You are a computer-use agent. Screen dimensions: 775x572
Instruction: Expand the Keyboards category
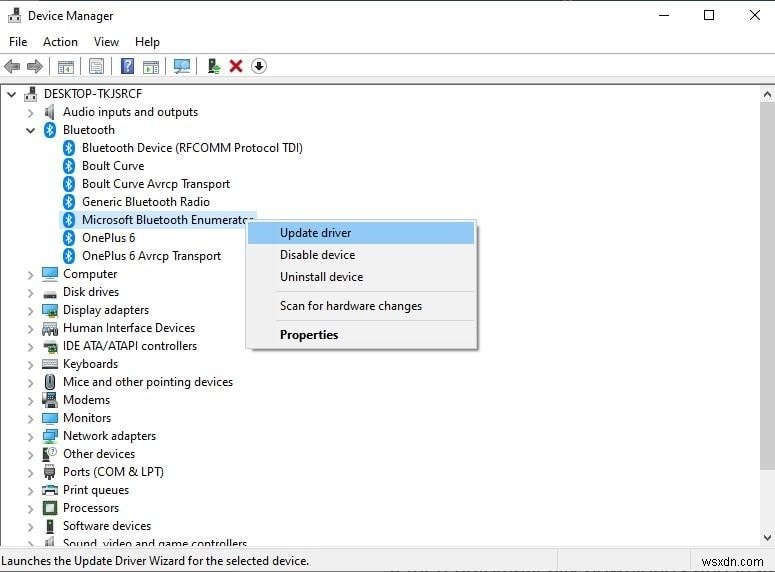tap(31, 365)
